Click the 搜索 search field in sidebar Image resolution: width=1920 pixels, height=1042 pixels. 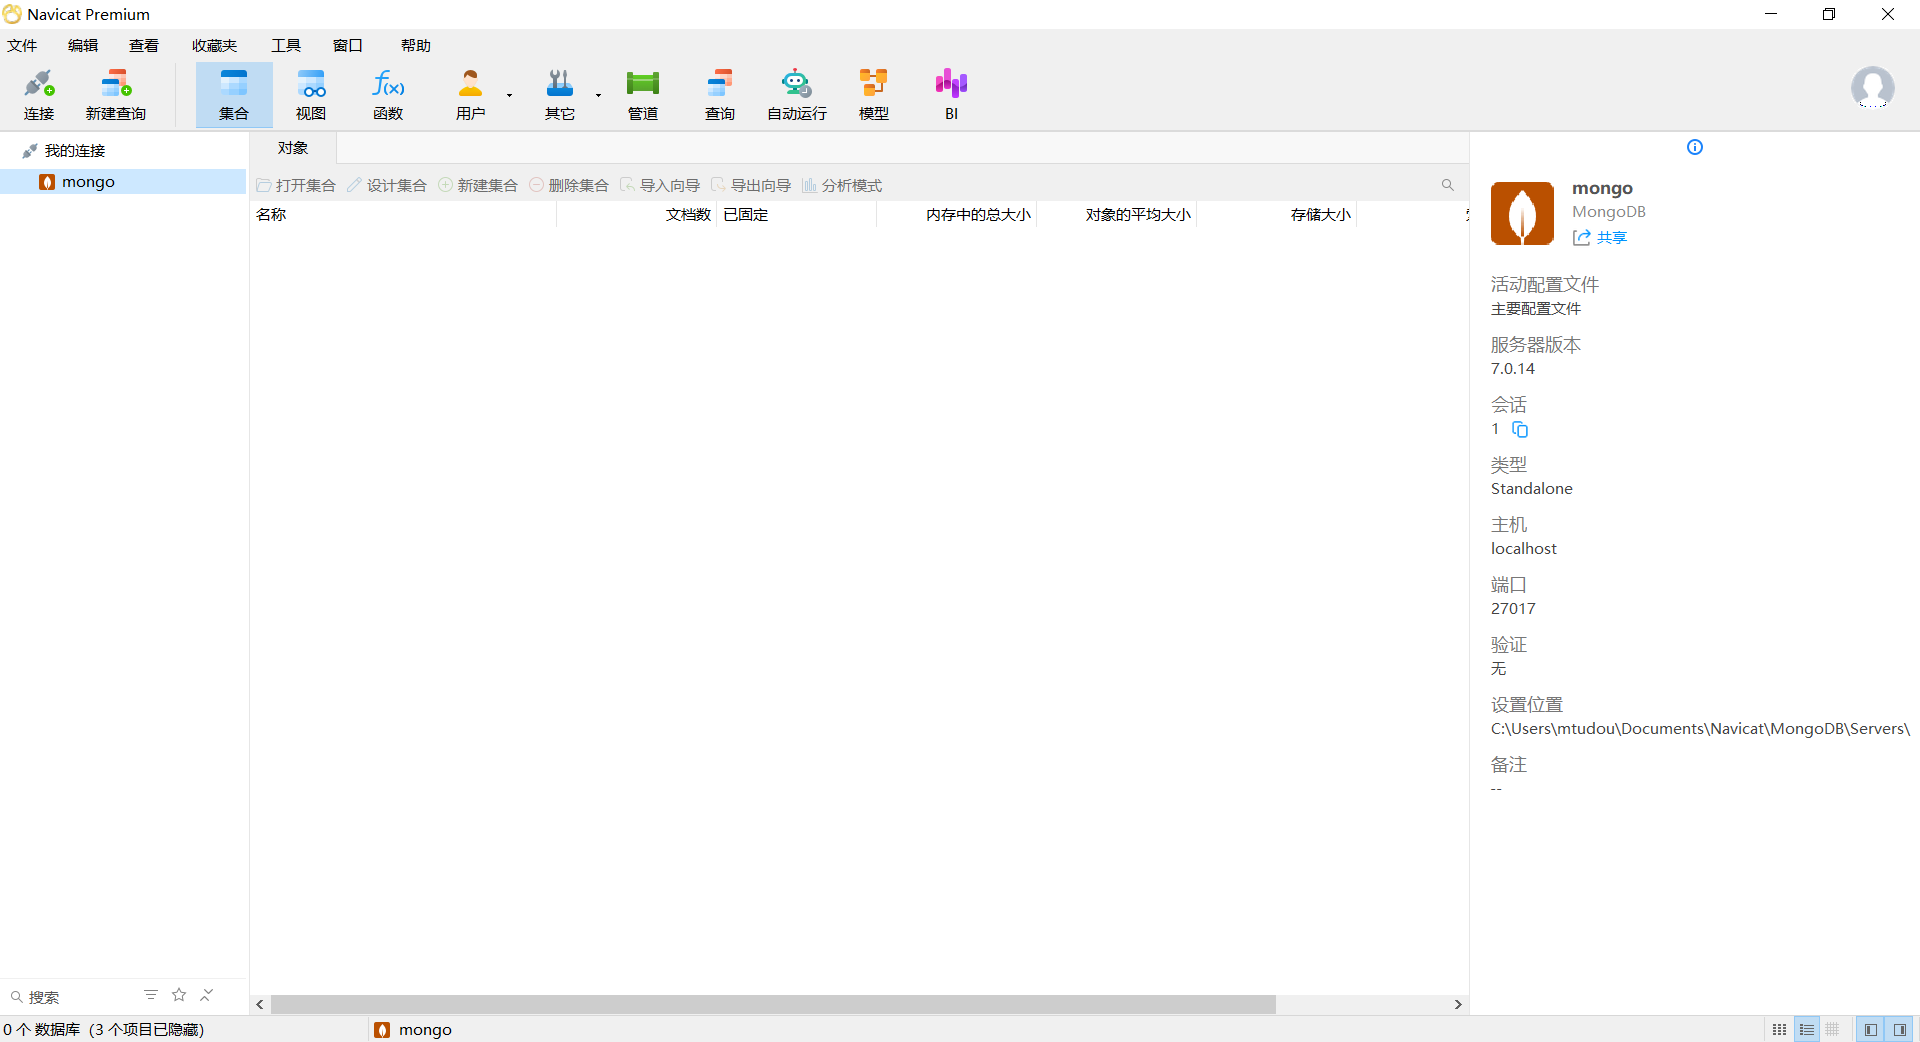click(70, 997)
